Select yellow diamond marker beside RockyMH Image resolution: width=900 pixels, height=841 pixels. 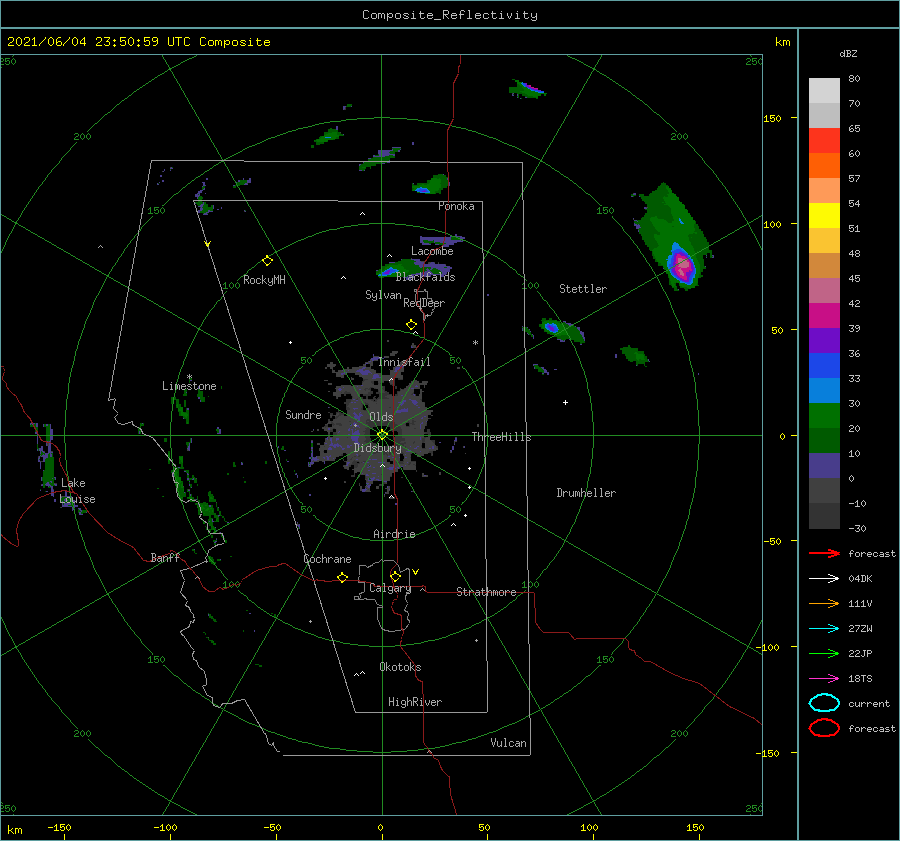pyautogui.click(x=267, y=261)
